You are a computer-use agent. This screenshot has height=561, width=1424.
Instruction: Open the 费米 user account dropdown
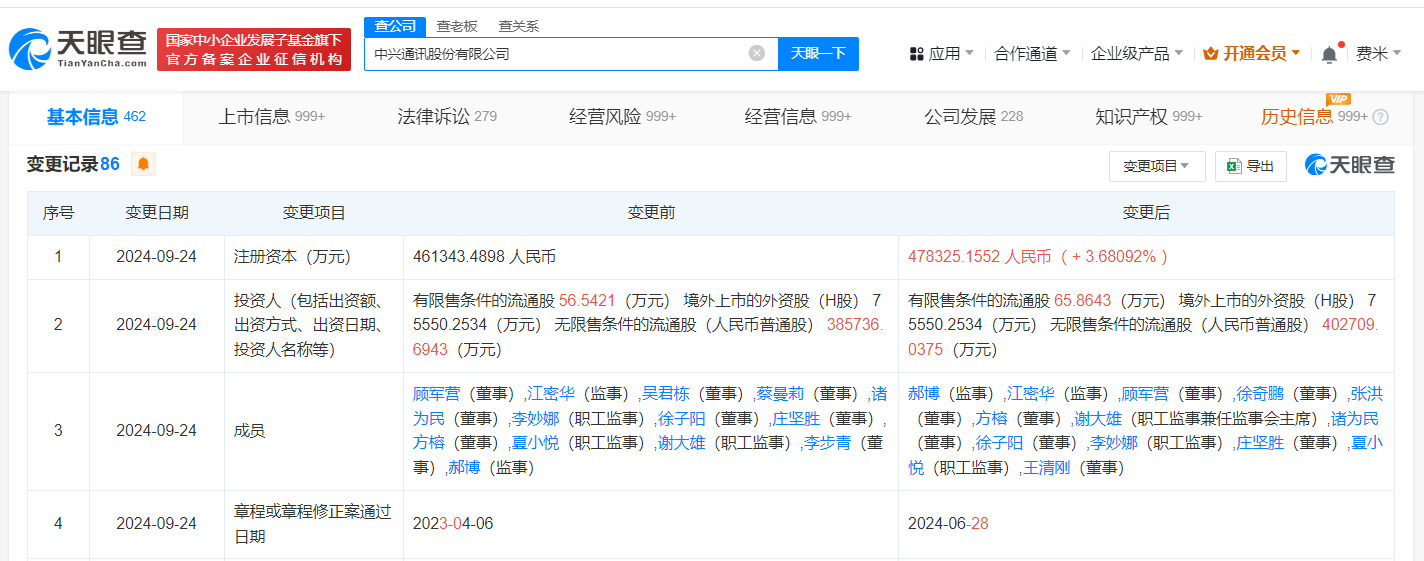coord(1378,54)
